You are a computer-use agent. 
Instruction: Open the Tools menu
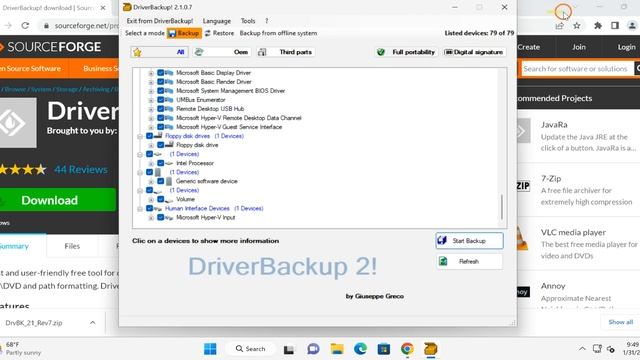[248, 21]
